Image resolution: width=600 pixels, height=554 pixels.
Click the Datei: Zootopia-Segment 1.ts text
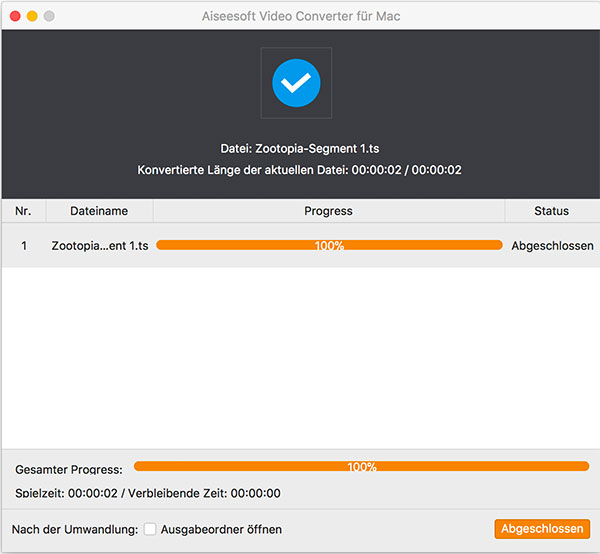[x=300, y=148]
